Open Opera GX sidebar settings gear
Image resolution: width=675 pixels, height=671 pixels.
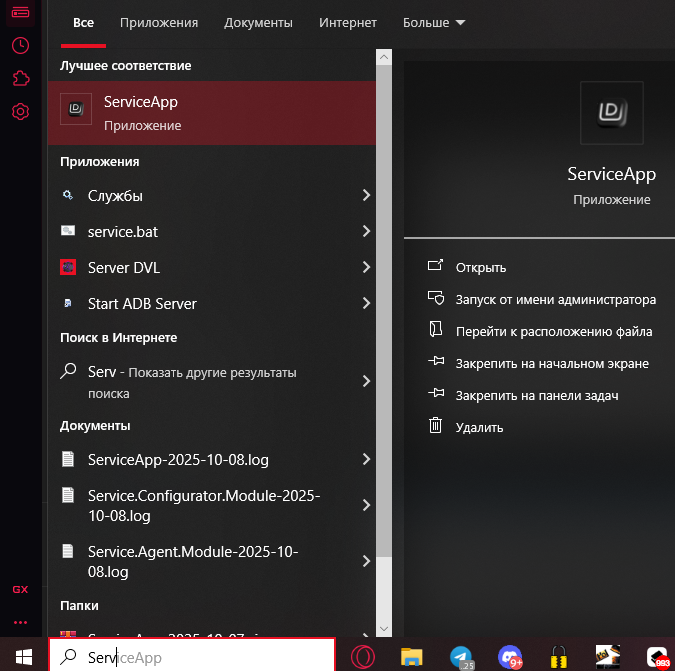(20, 112)
